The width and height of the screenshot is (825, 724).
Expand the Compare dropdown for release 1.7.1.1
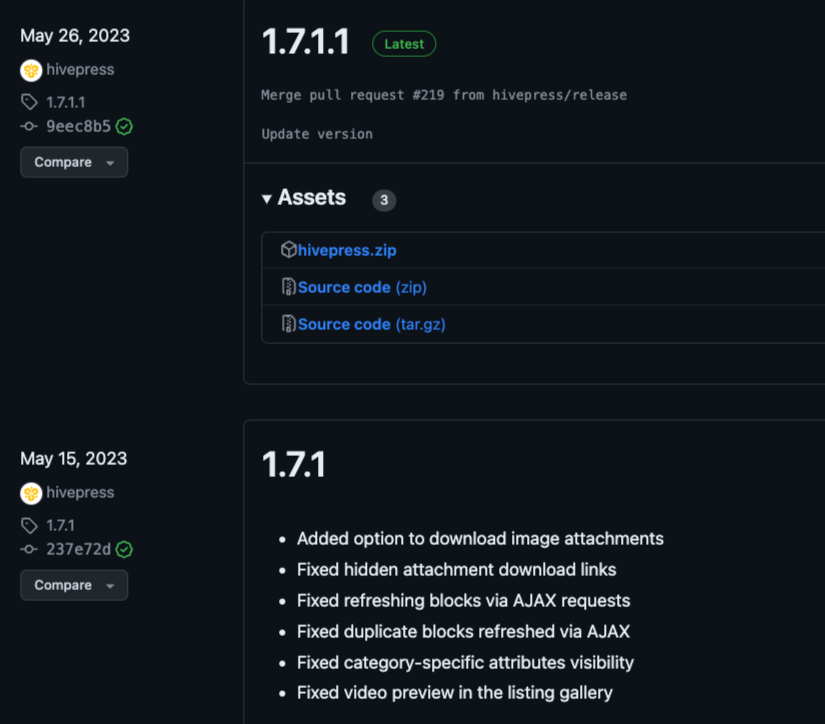pyautogui.click(x=74, y=162)
